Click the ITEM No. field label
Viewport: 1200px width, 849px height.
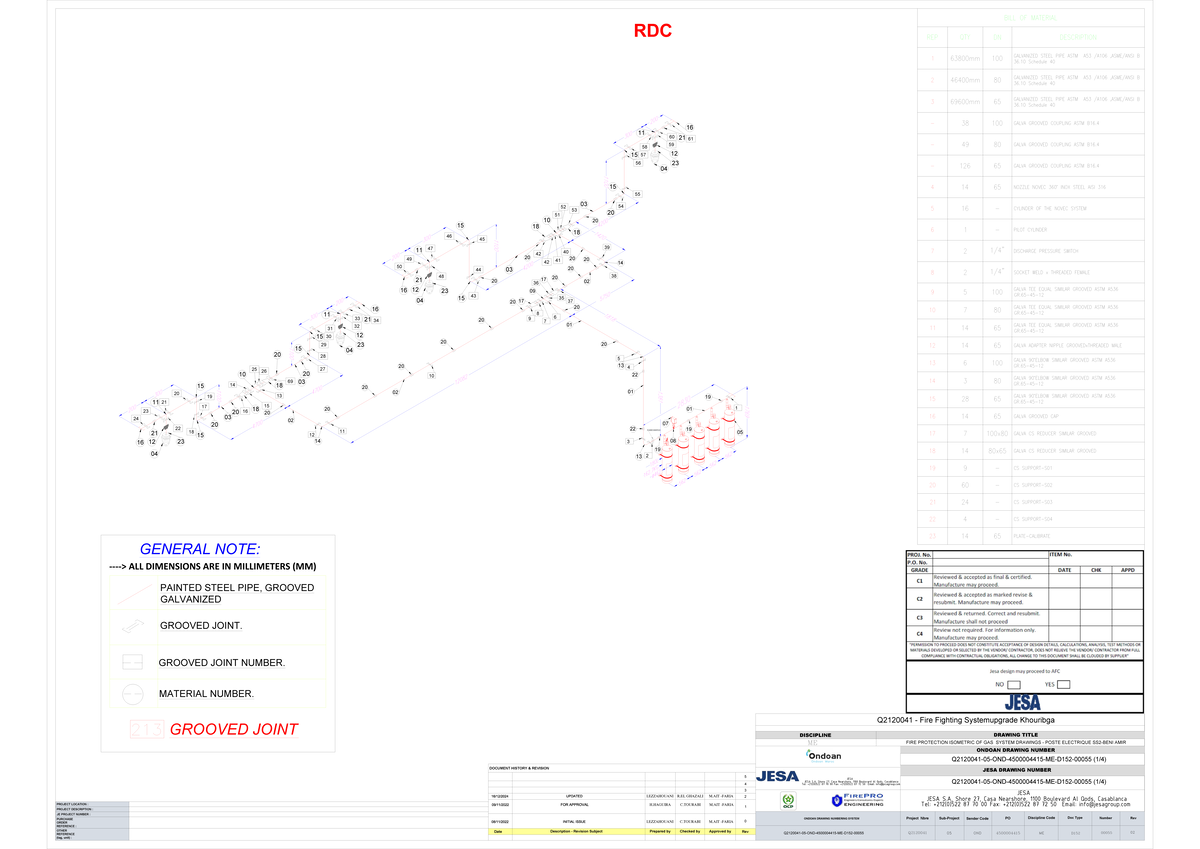click(1060, 554)
